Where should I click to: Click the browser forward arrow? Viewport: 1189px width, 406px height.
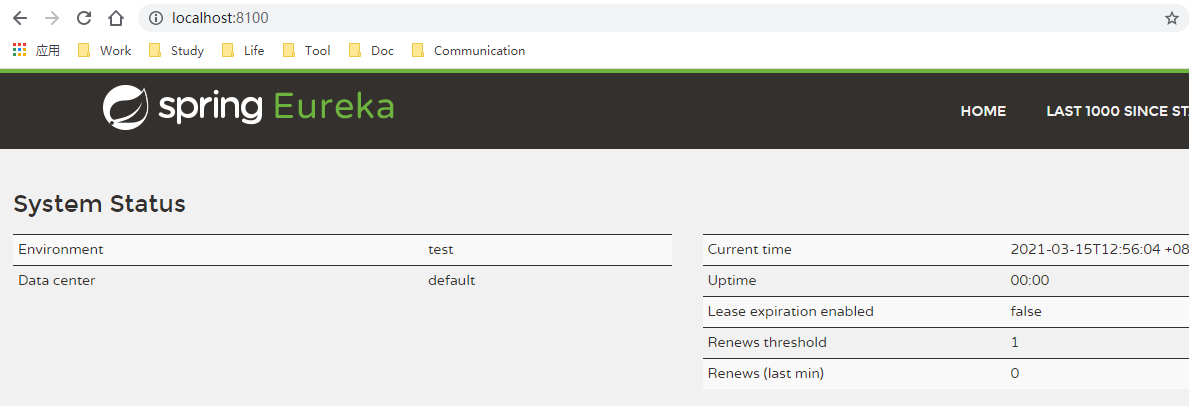(x=52, y=18)
